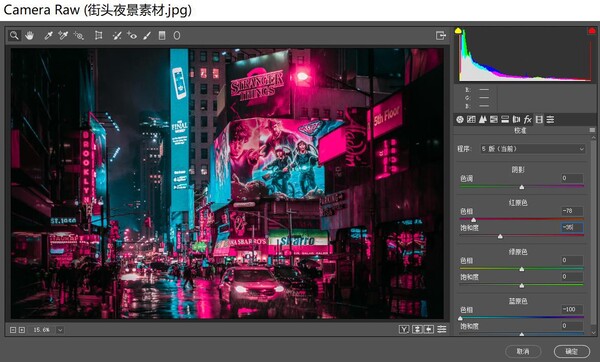Screen dimensions: 600x362
Task: Toggle highlight clipping warning in histogram
Action: click(x=592, y=31)
